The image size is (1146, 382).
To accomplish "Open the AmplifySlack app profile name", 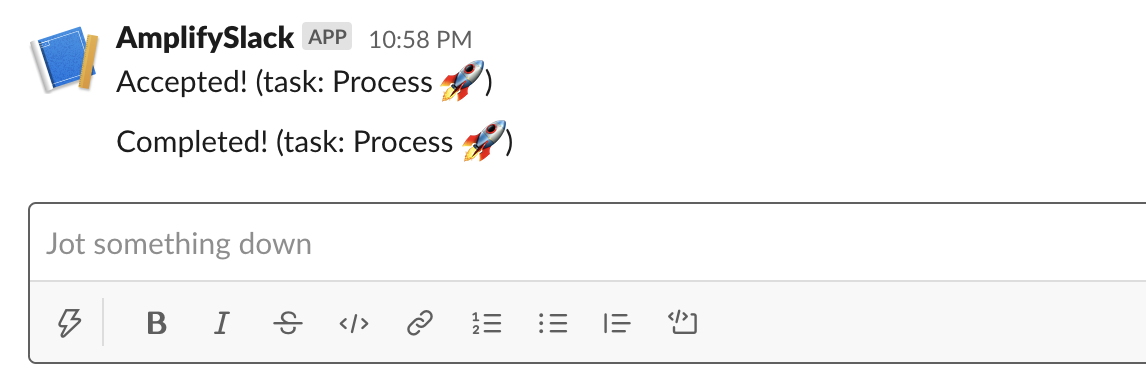I will (205, 38).
